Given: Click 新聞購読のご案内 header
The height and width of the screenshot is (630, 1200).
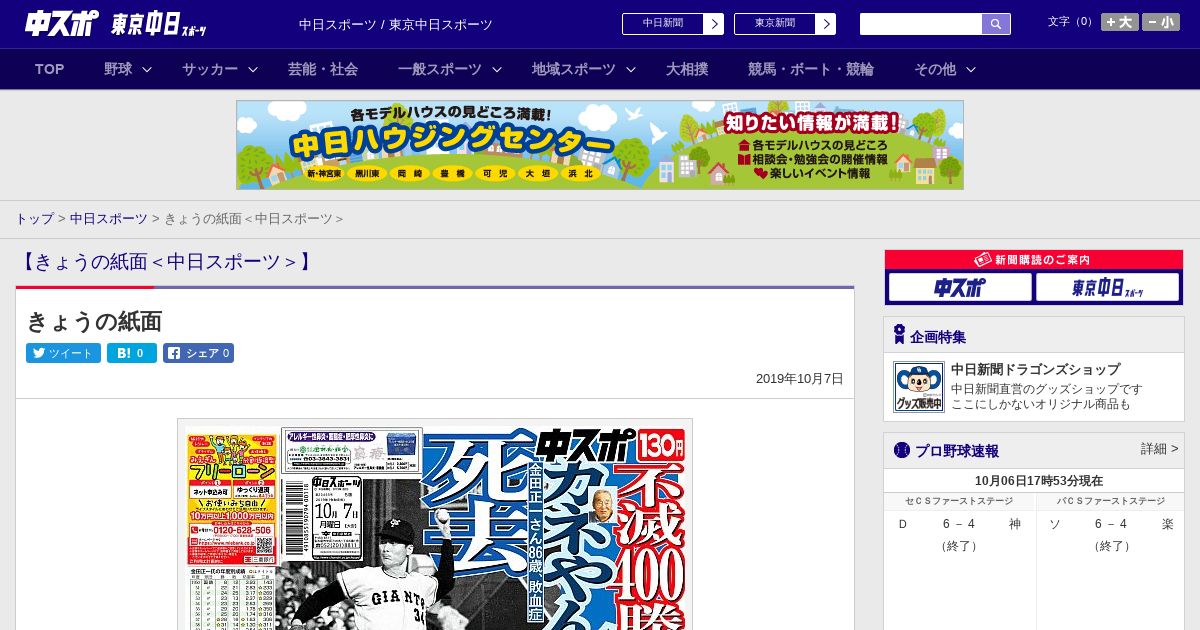Looking at the screenshot, I should pos(1034,260).
